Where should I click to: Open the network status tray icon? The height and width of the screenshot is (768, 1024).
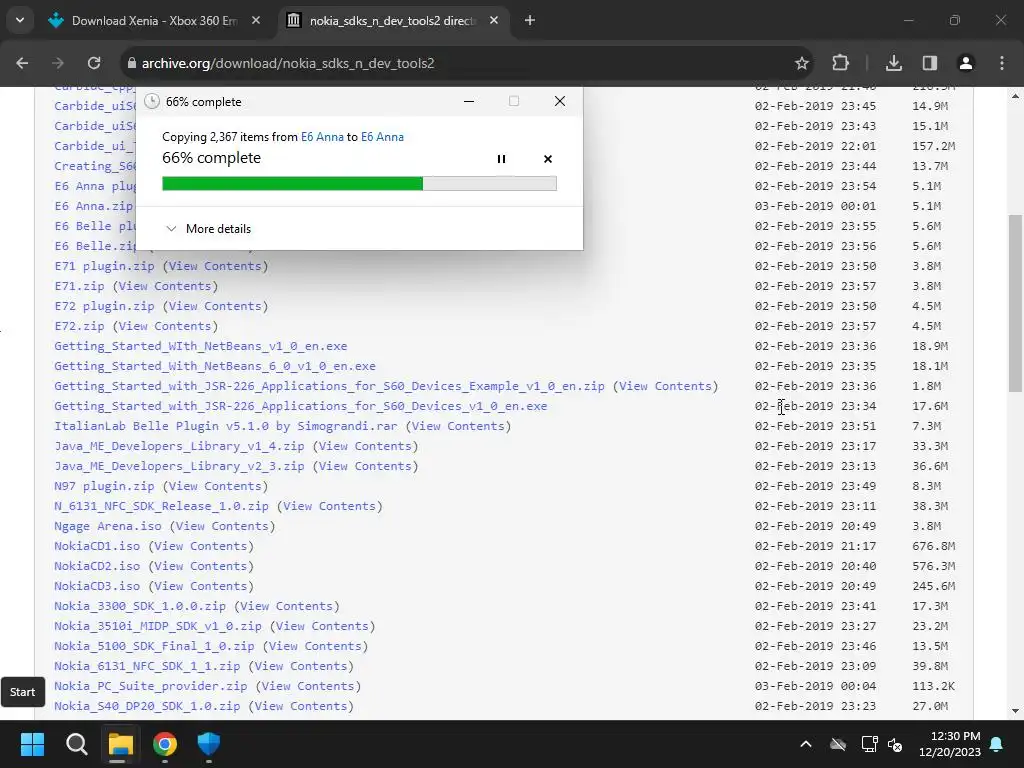pos(869,744)
